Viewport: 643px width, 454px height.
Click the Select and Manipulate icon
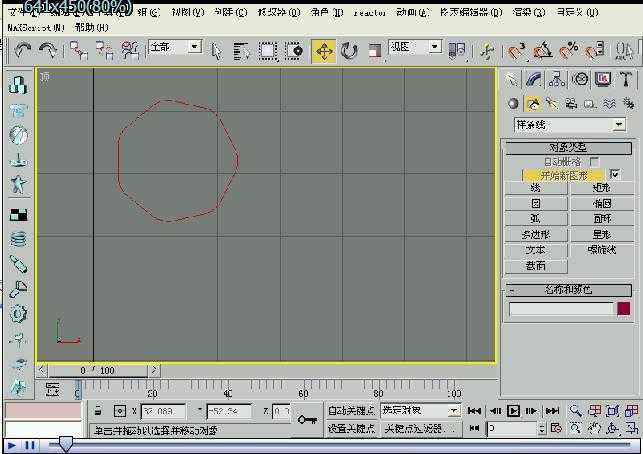(486, 51)
